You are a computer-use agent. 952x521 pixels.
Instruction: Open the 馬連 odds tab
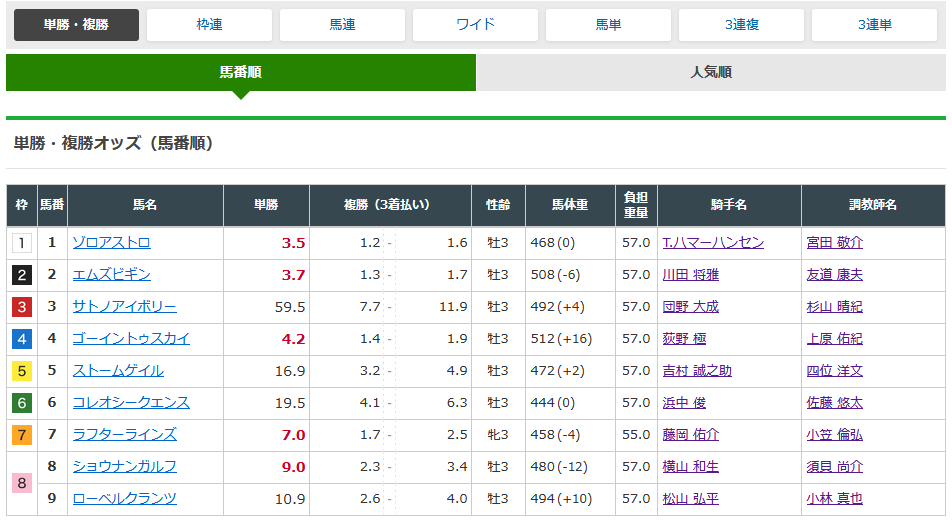[x=342, y=25]
